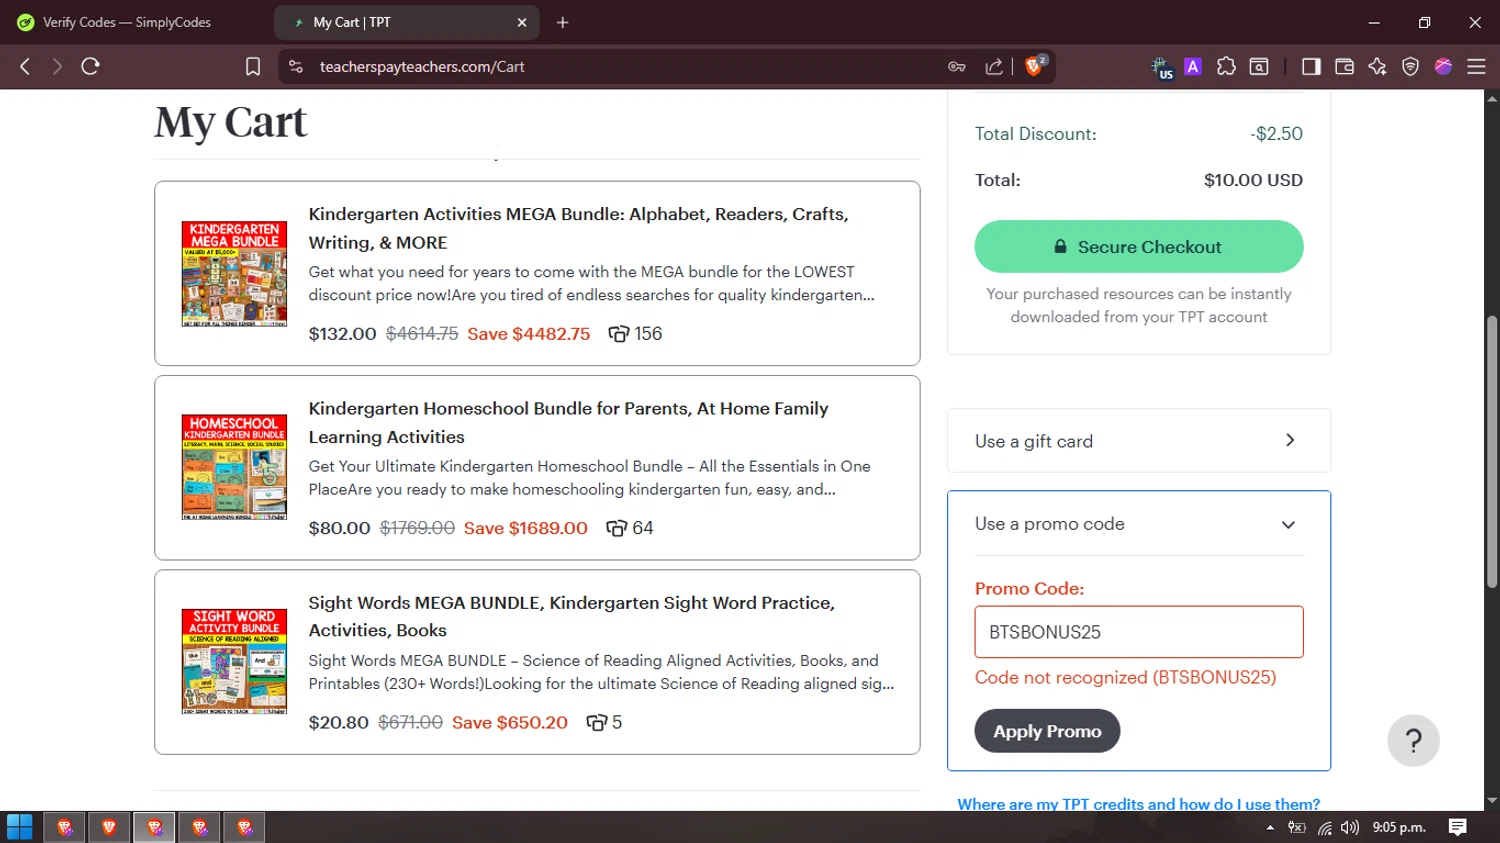Screen dimensions: 1500x843
Task: Reload the current page
Action: [x=90, y=66]
